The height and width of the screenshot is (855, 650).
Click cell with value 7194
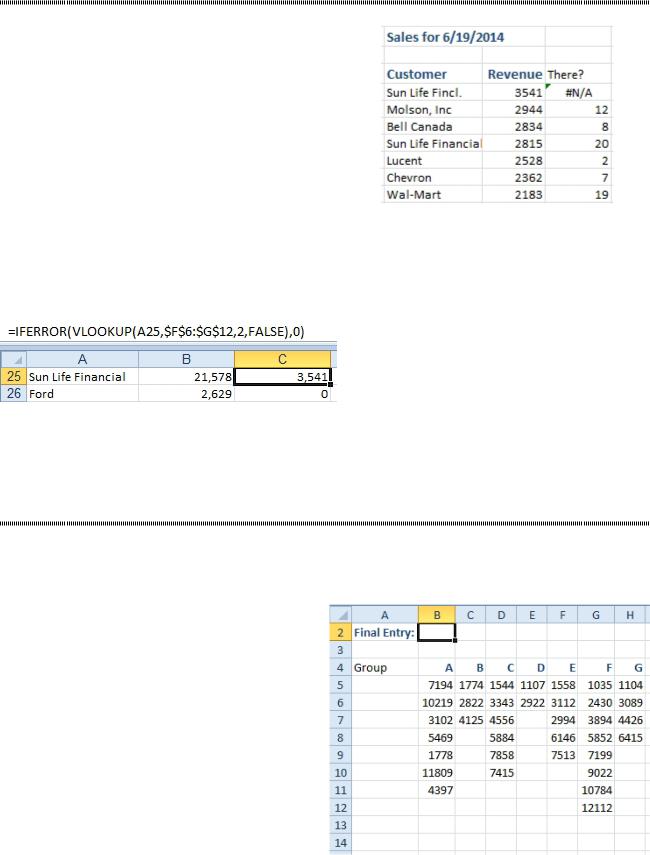pos(436,685)
